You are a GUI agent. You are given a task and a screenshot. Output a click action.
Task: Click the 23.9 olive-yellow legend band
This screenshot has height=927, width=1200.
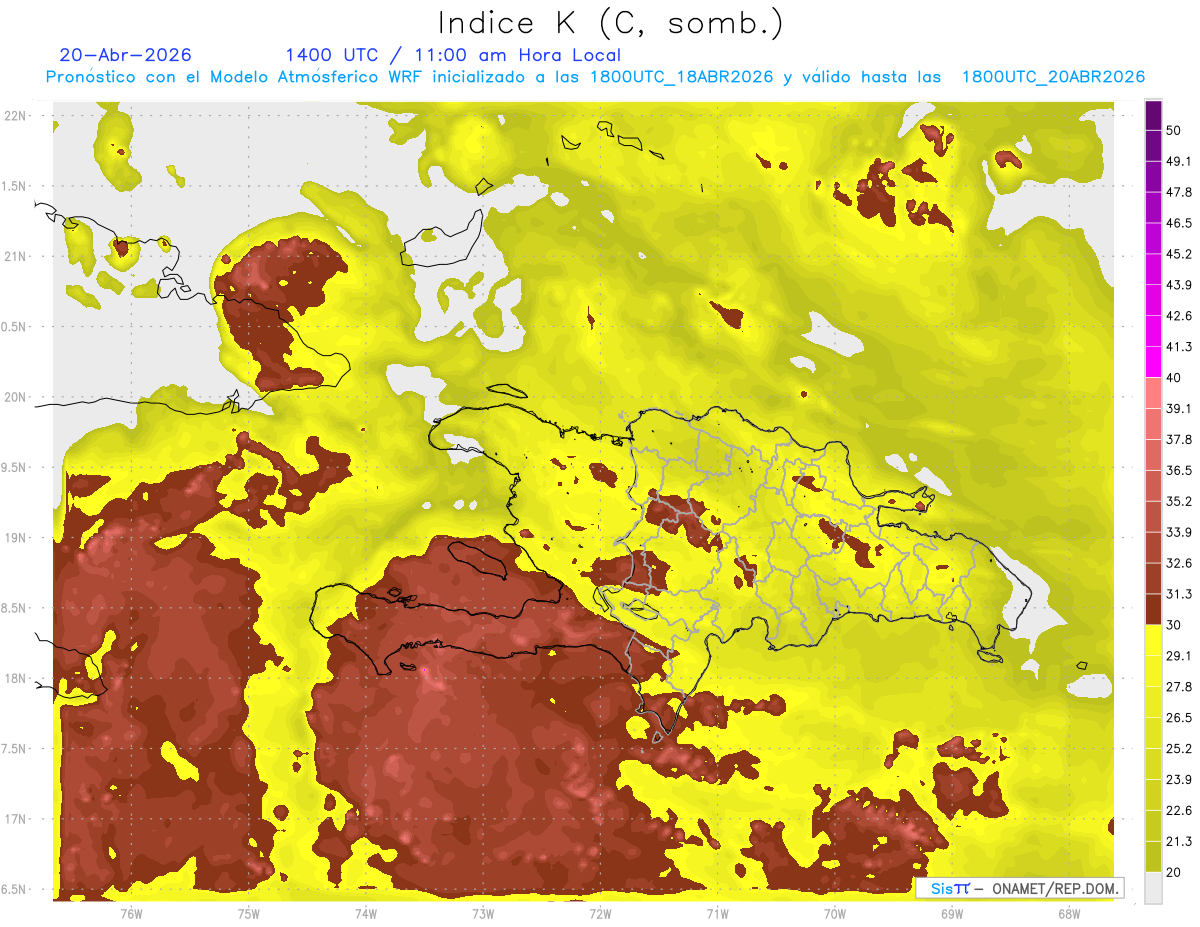point(1153,764)
